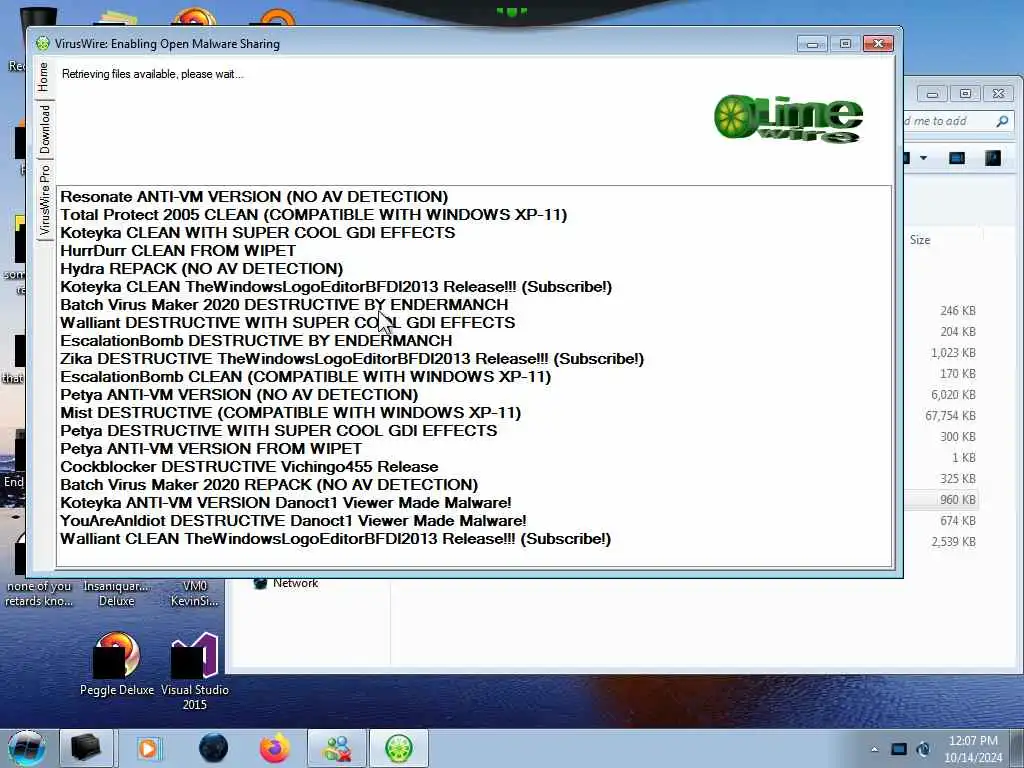Maximize the VirusWire window
Image resolution: width=1024 pixels, height=768 pixels.
tap(845, 44)
